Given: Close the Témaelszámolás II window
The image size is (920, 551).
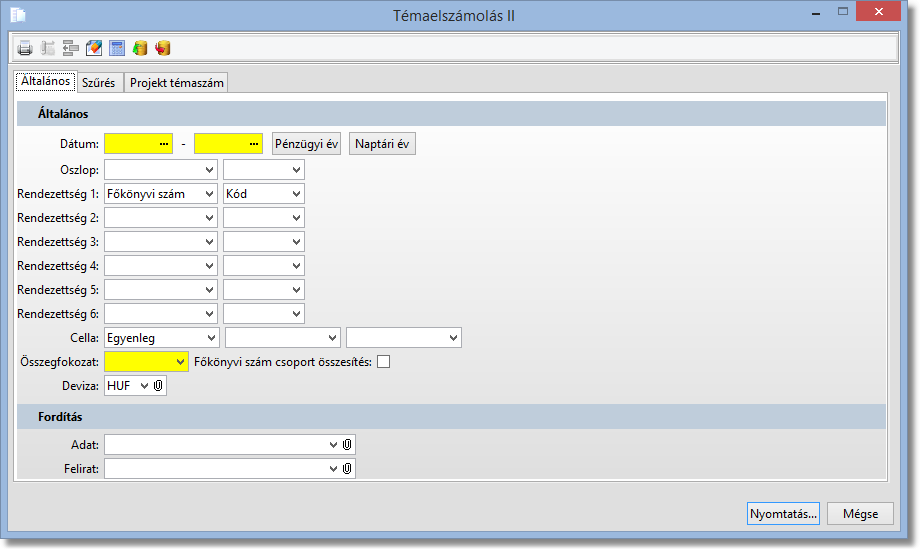Looking at the screenshot, I should tap(878, 12).
